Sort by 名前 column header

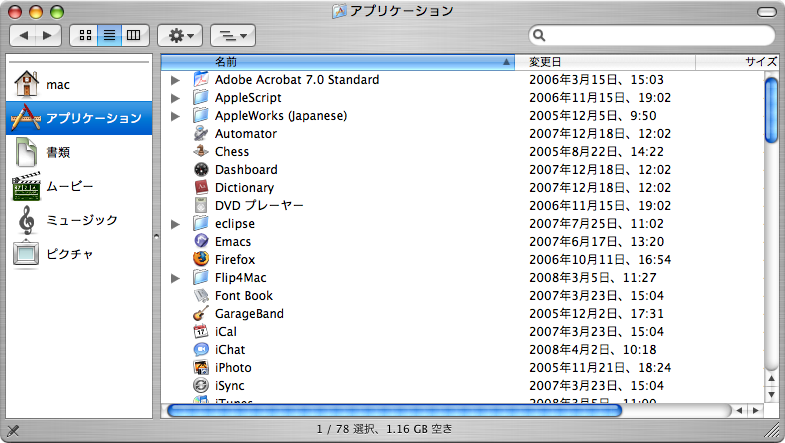coord(338,62)
